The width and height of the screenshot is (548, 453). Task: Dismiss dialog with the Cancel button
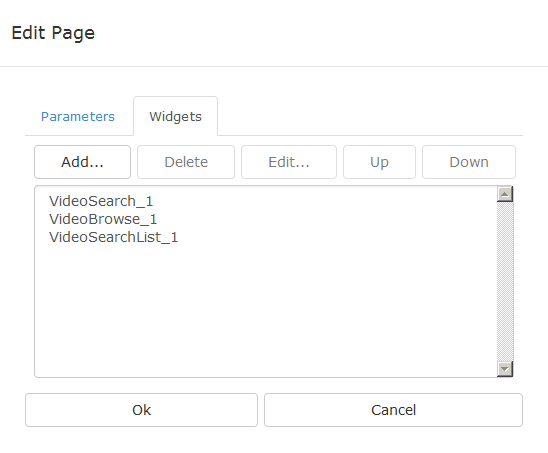tap(394, 410)
